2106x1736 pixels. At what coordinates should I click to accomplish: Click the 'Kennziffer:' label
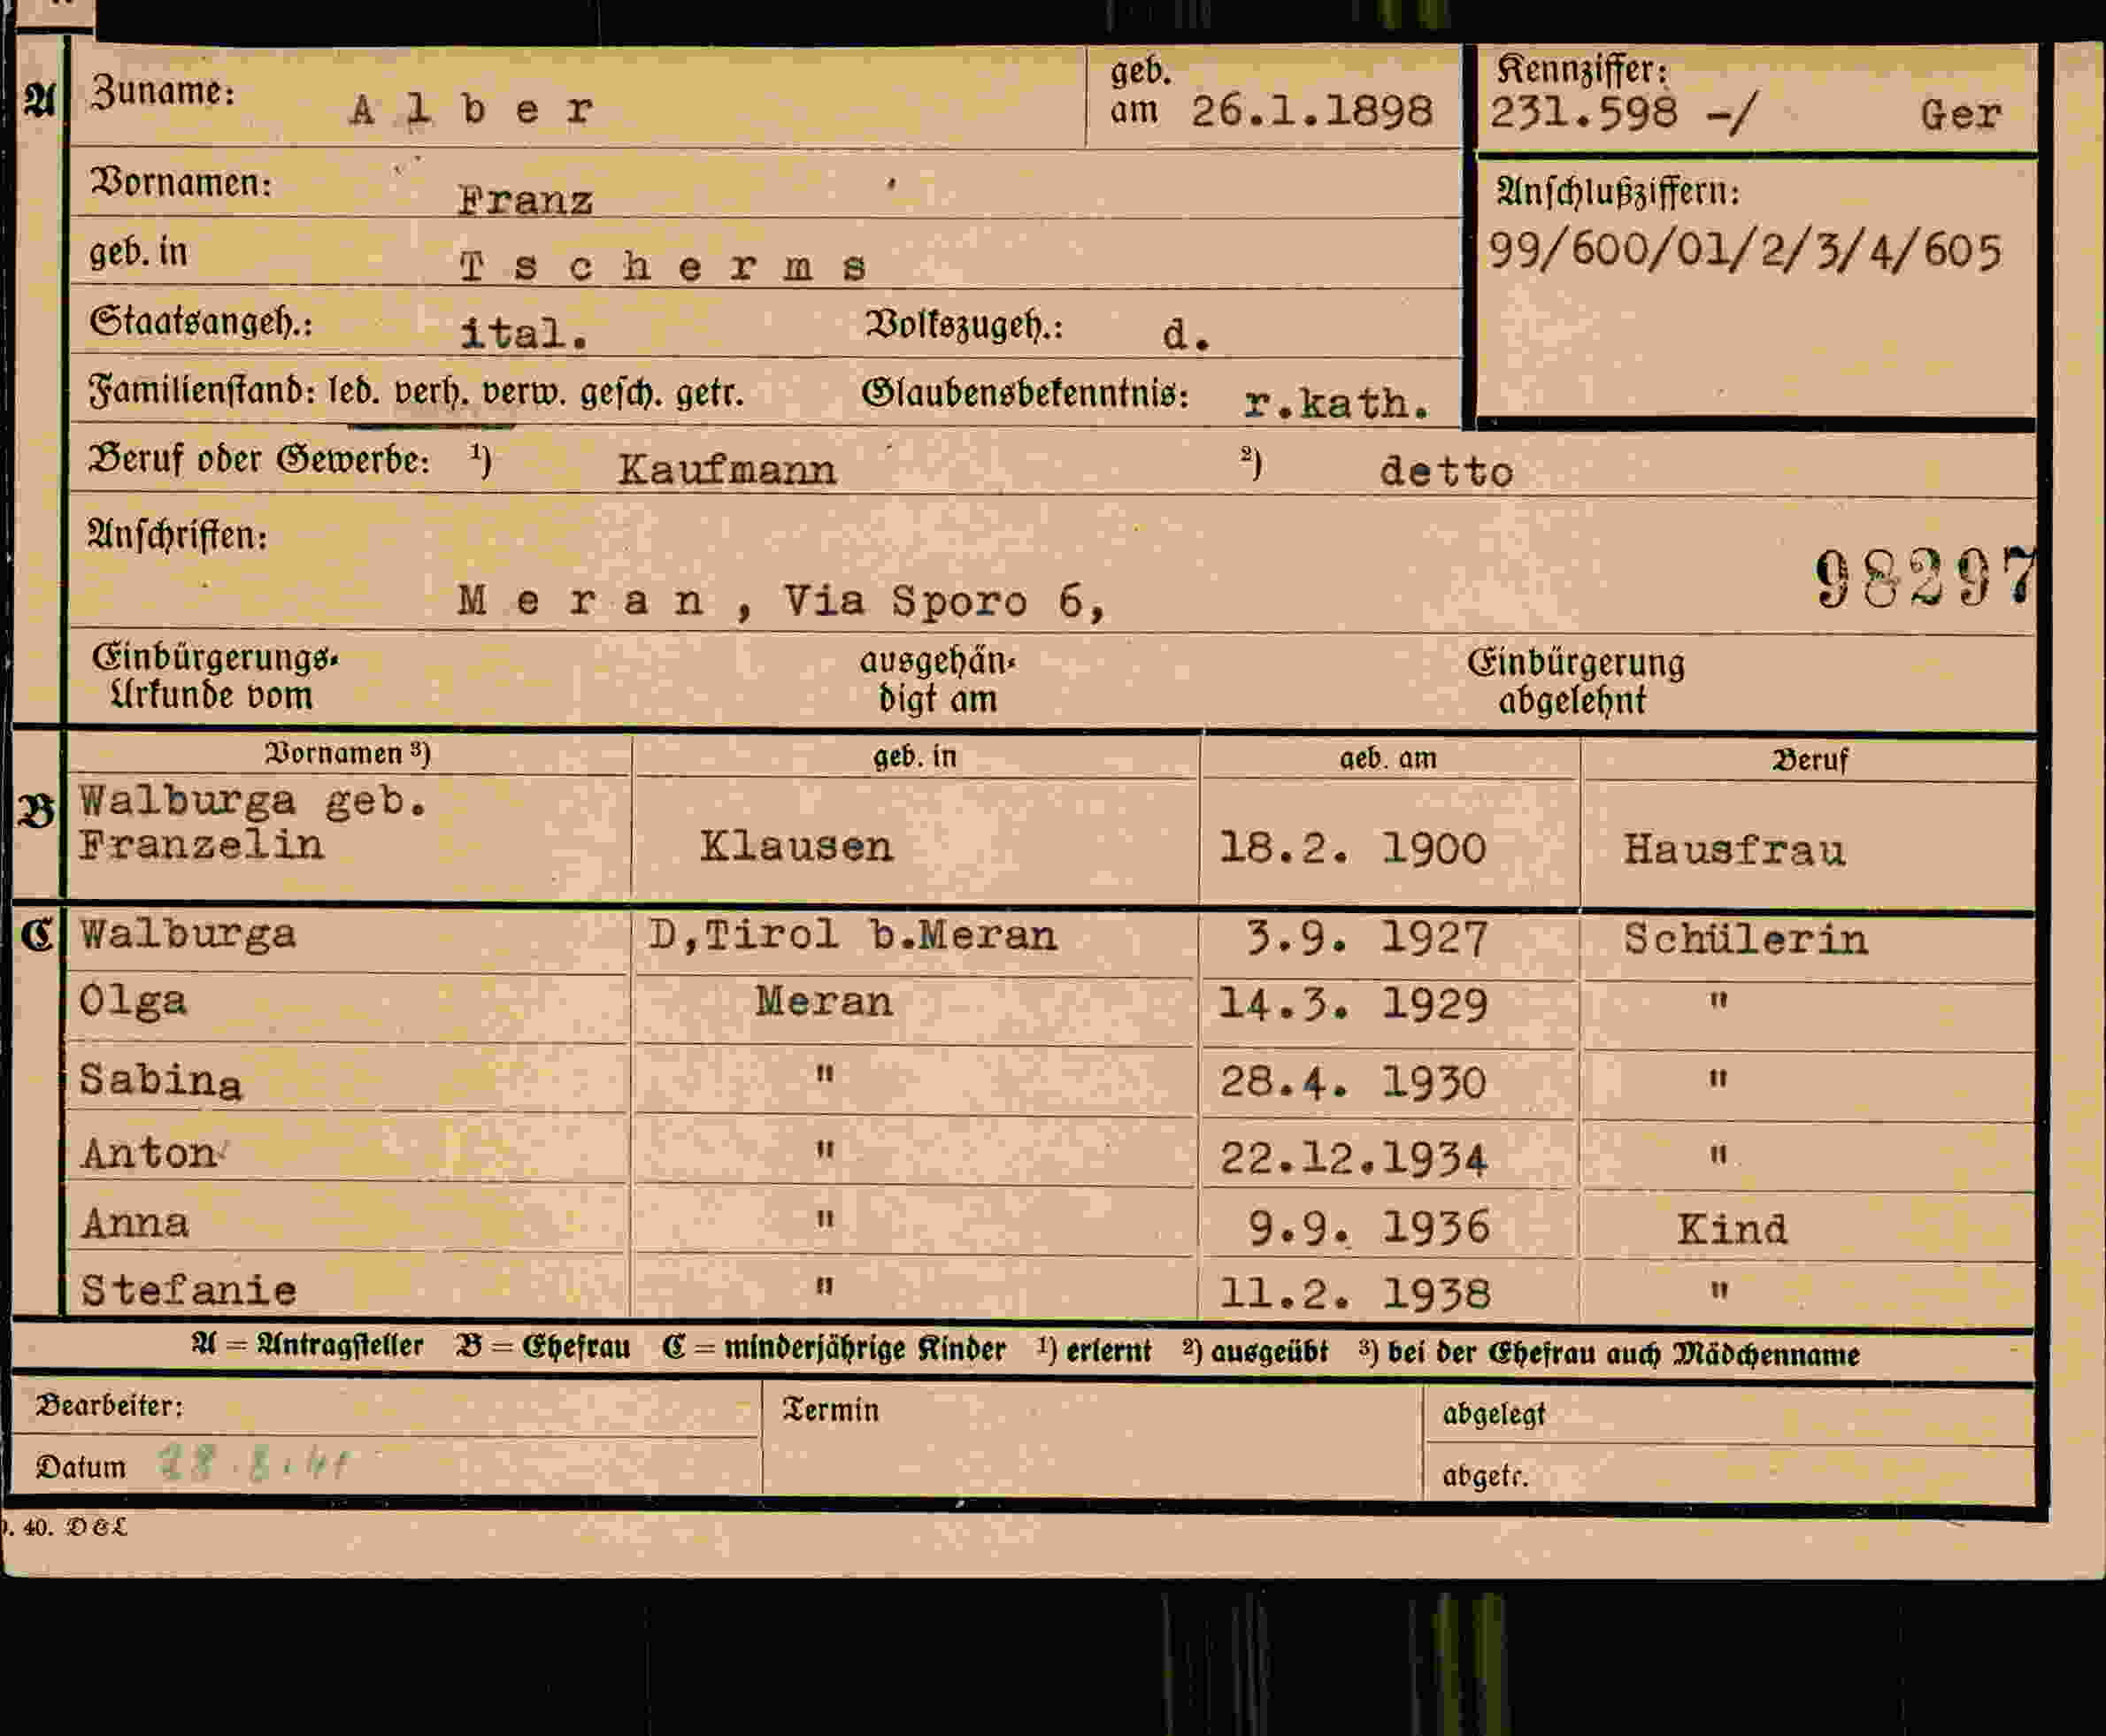pyautogui.click(x=1582, y=70)
